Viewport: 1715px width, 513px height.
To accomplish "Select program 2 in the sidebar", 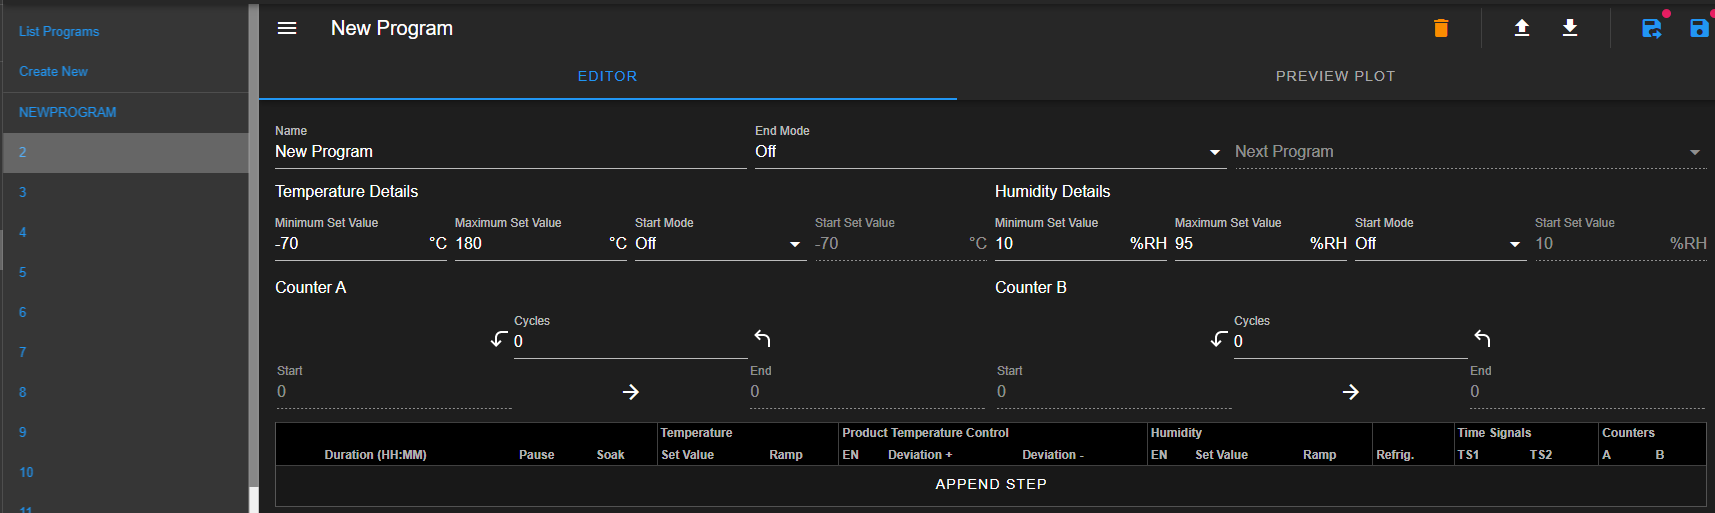I will 124,152.
